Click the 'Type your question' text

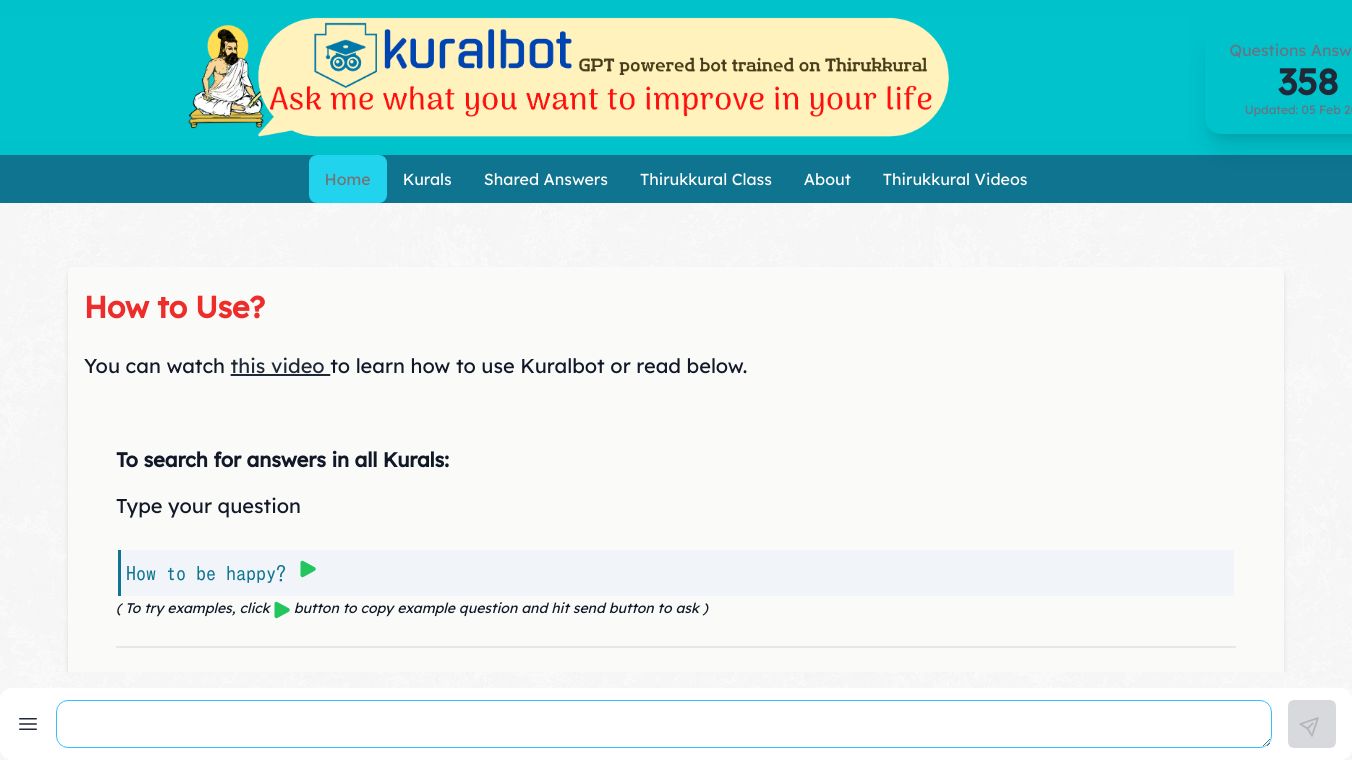click(208, 506)
